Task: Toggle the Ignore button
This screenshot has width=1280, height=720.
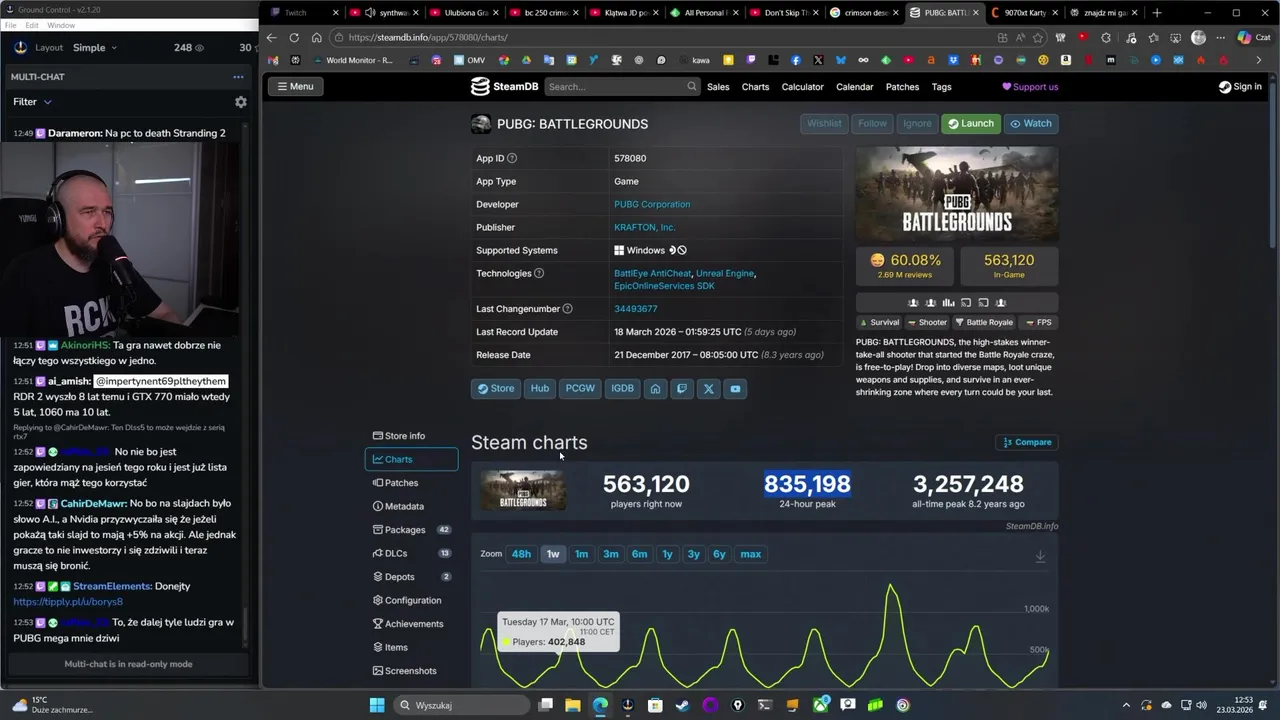Action: [x=917, y=123]
